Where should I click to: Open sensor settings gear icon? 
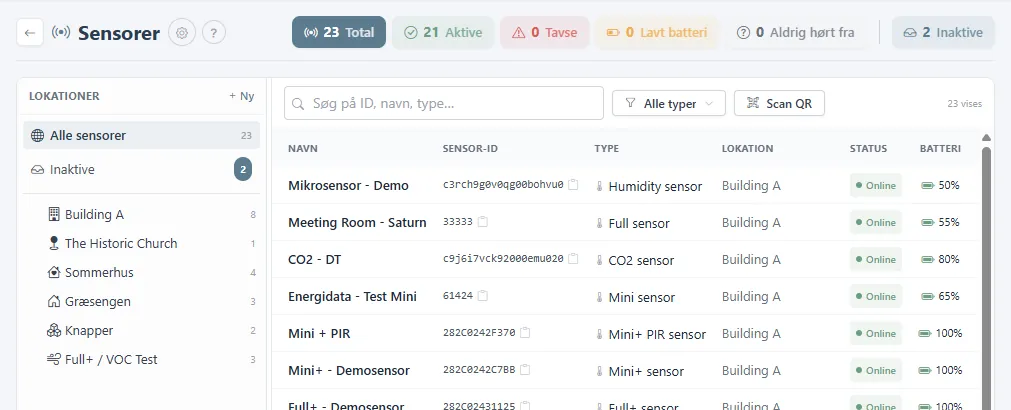pos(182,32)
